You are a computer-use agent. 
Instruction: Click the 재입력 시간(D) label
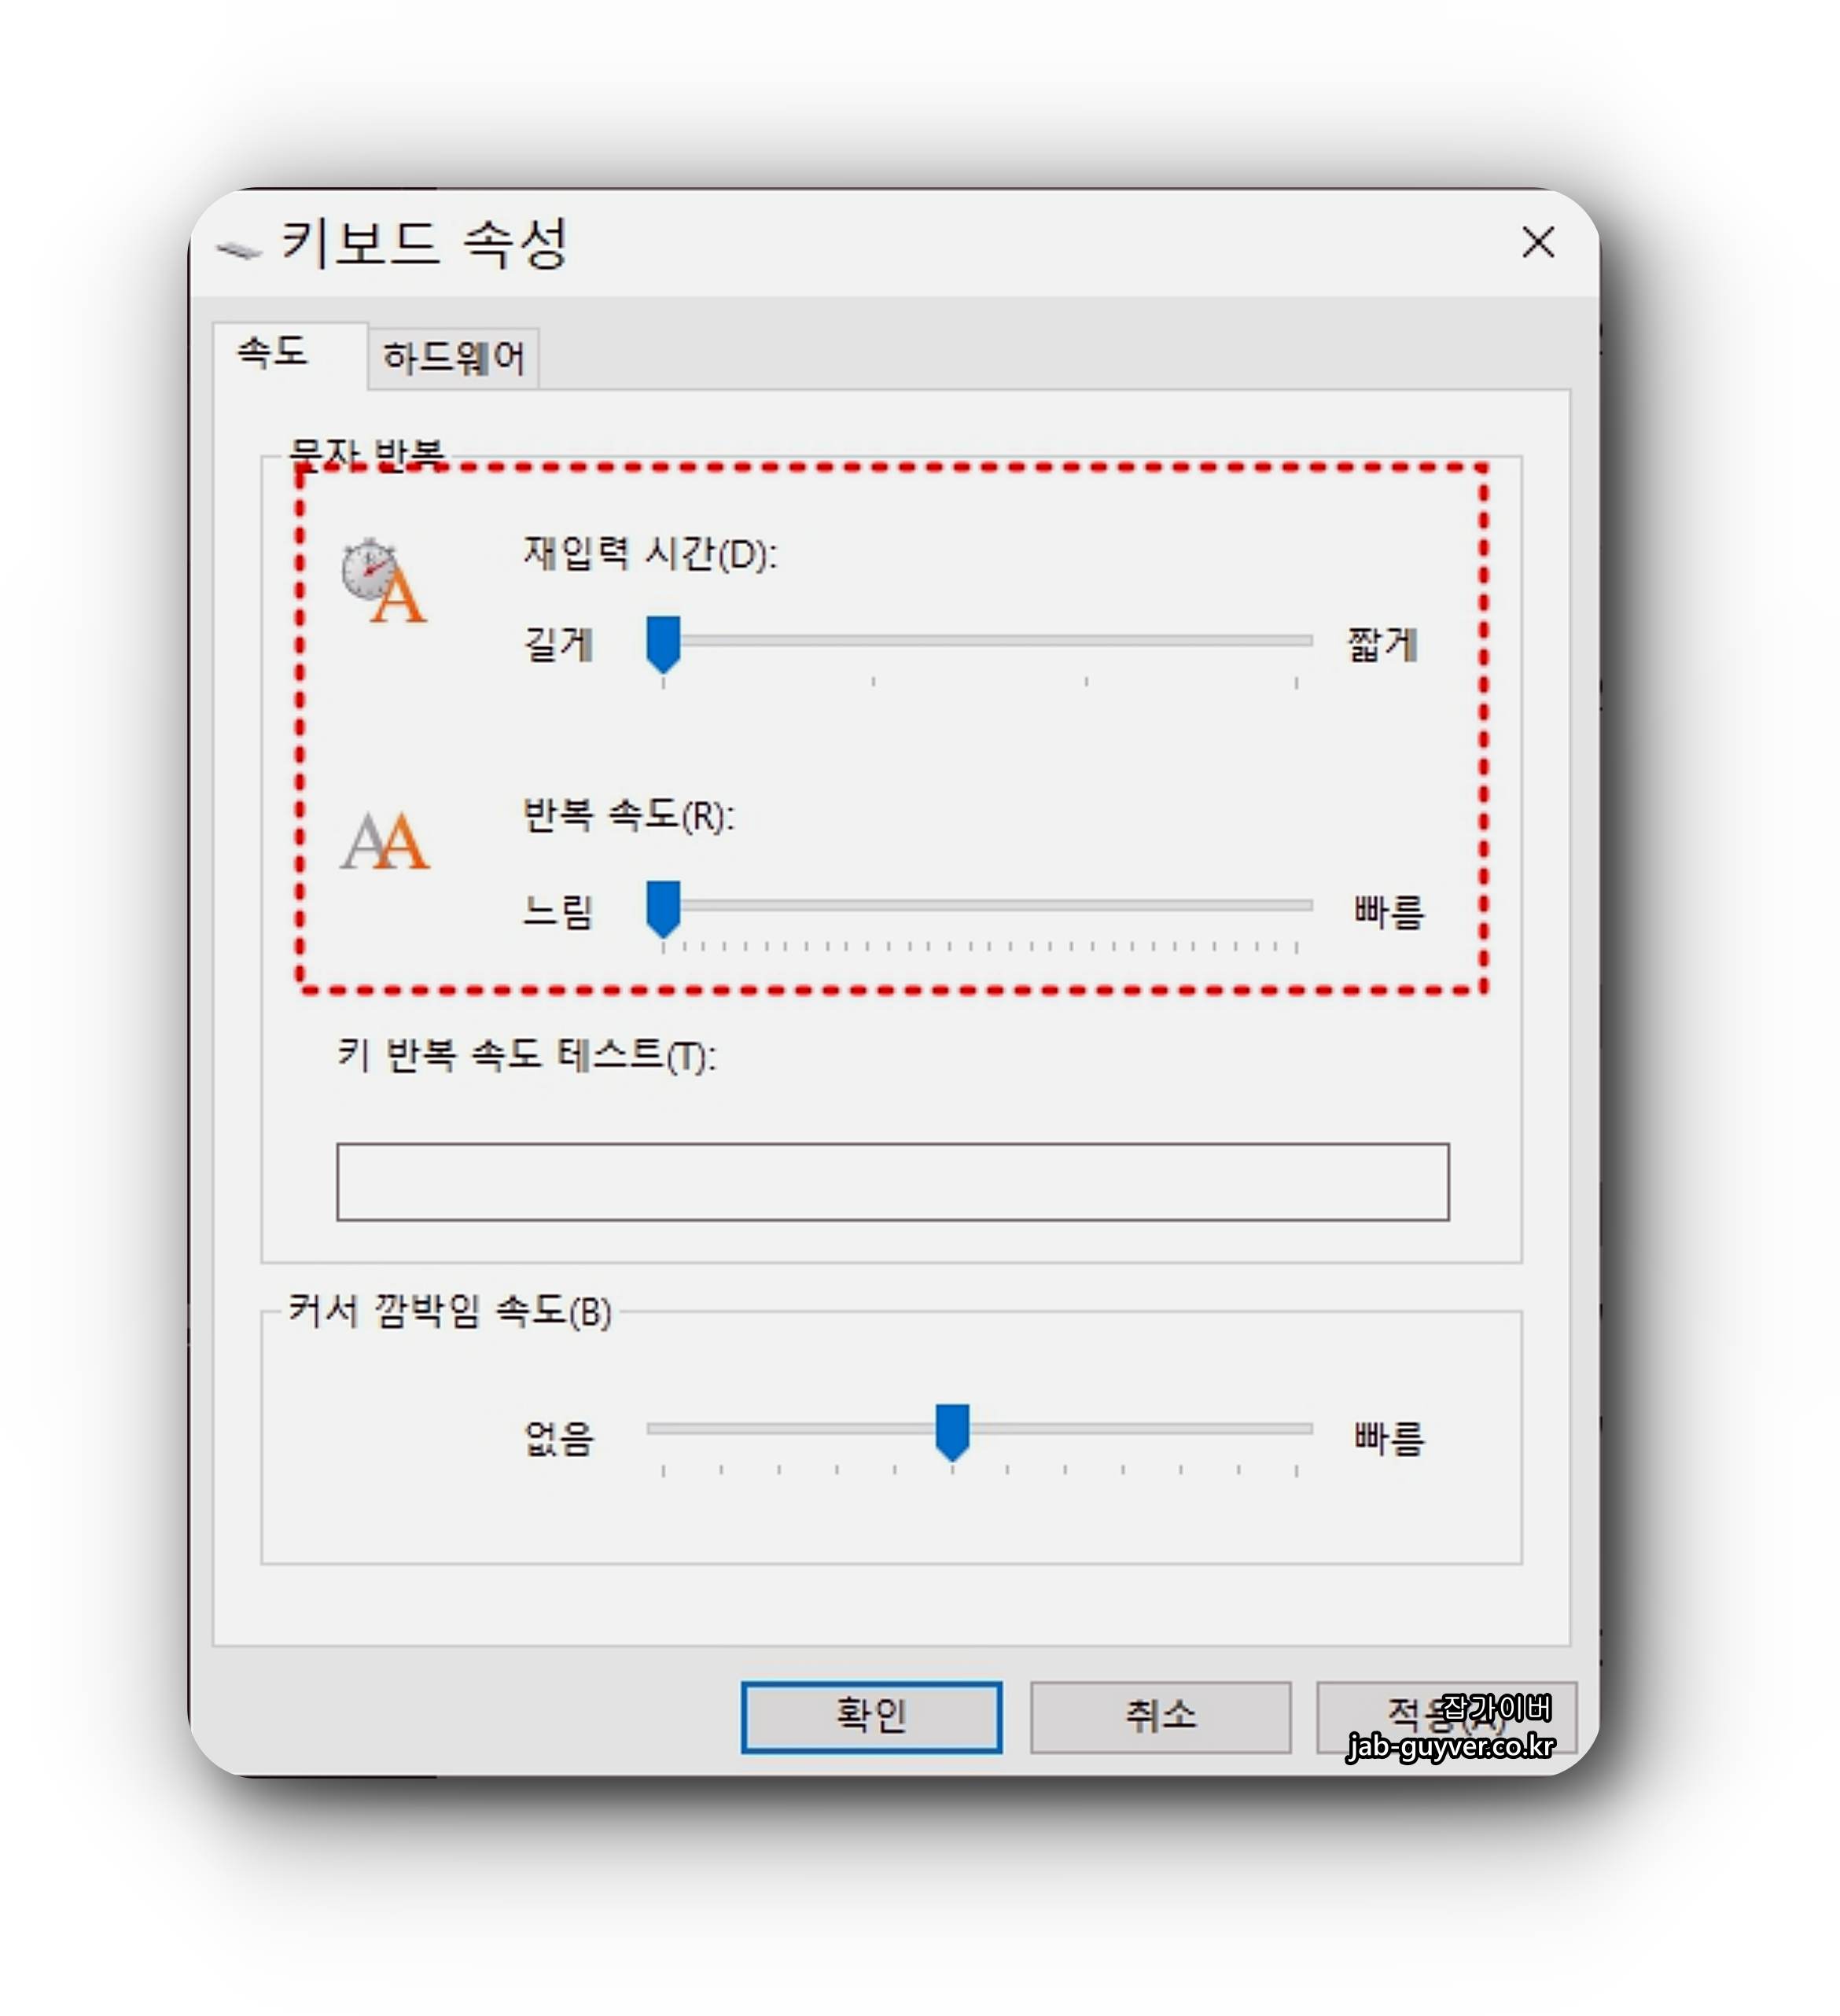pyautogui.click(x=650, y=553)
